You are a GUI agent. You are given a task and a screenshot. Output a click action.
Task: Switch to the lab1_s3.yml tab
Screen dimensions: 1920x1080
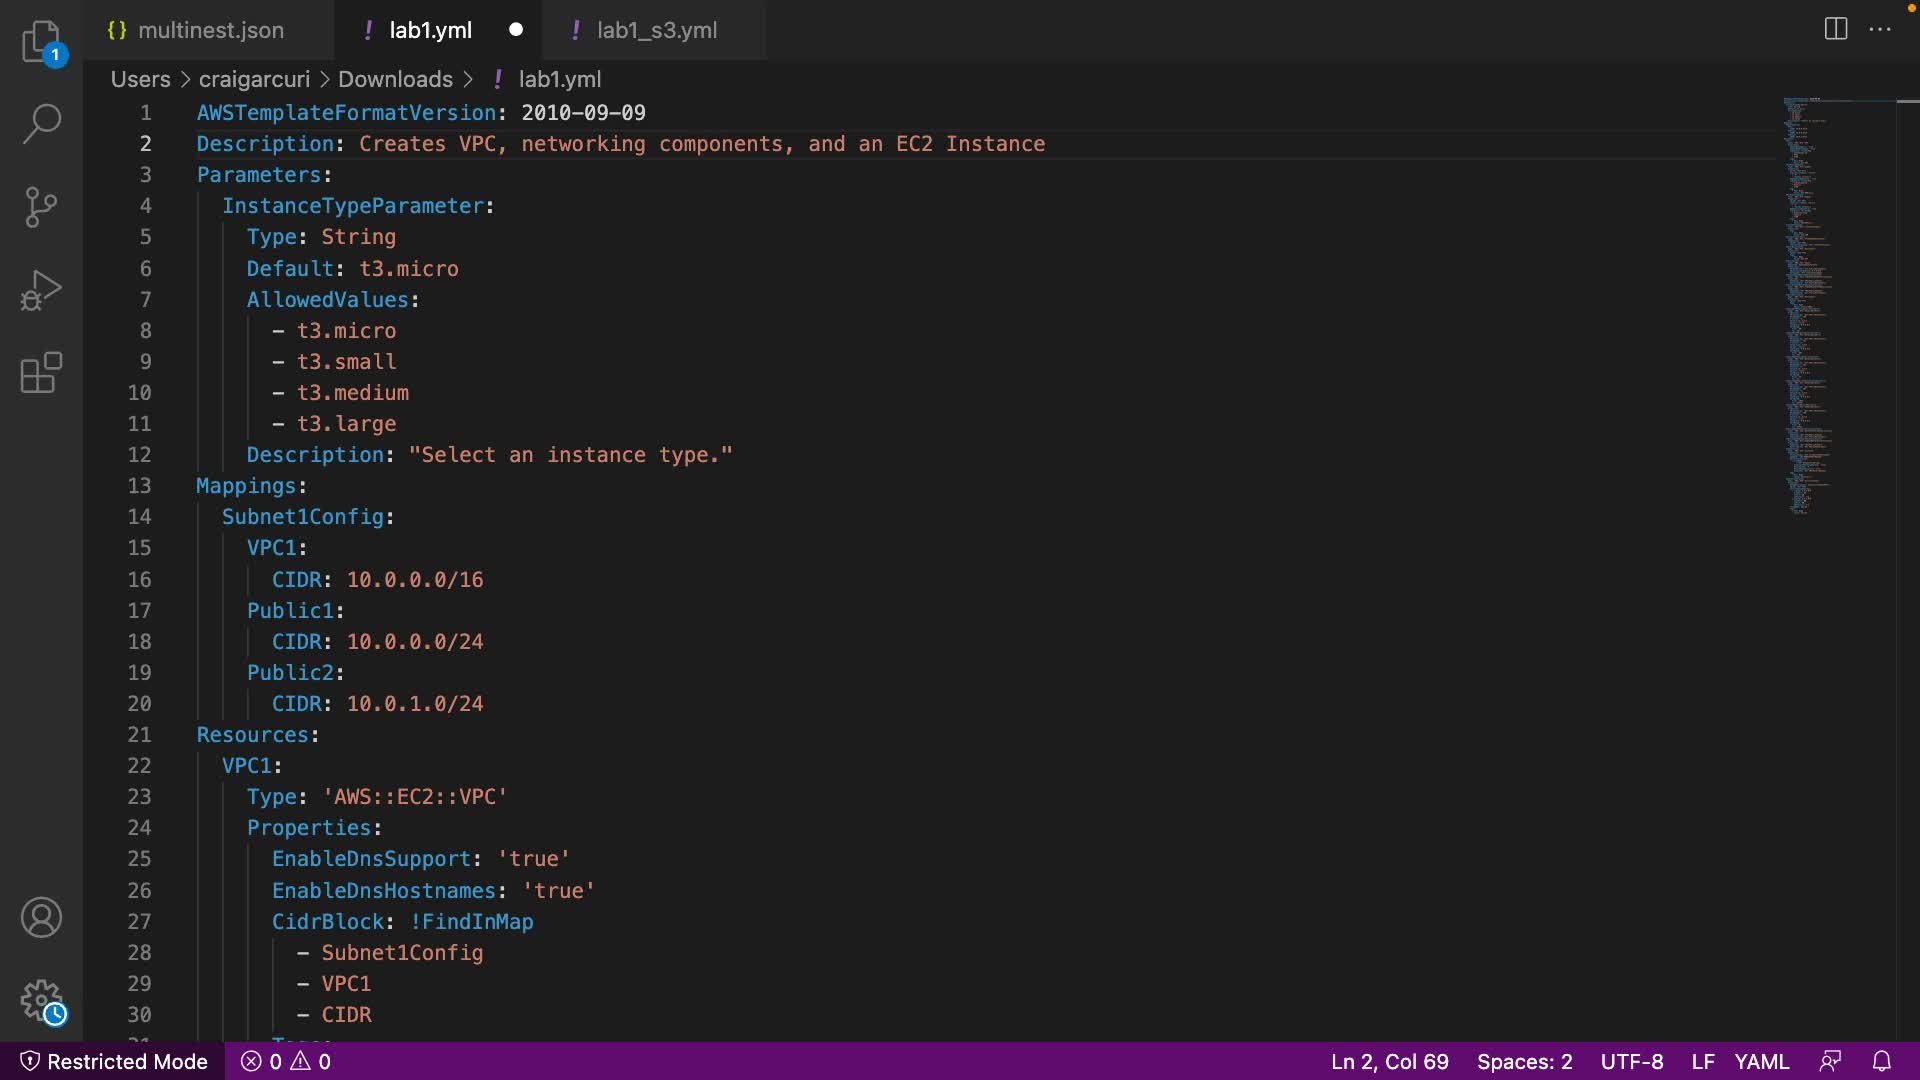tap(656, 30)
